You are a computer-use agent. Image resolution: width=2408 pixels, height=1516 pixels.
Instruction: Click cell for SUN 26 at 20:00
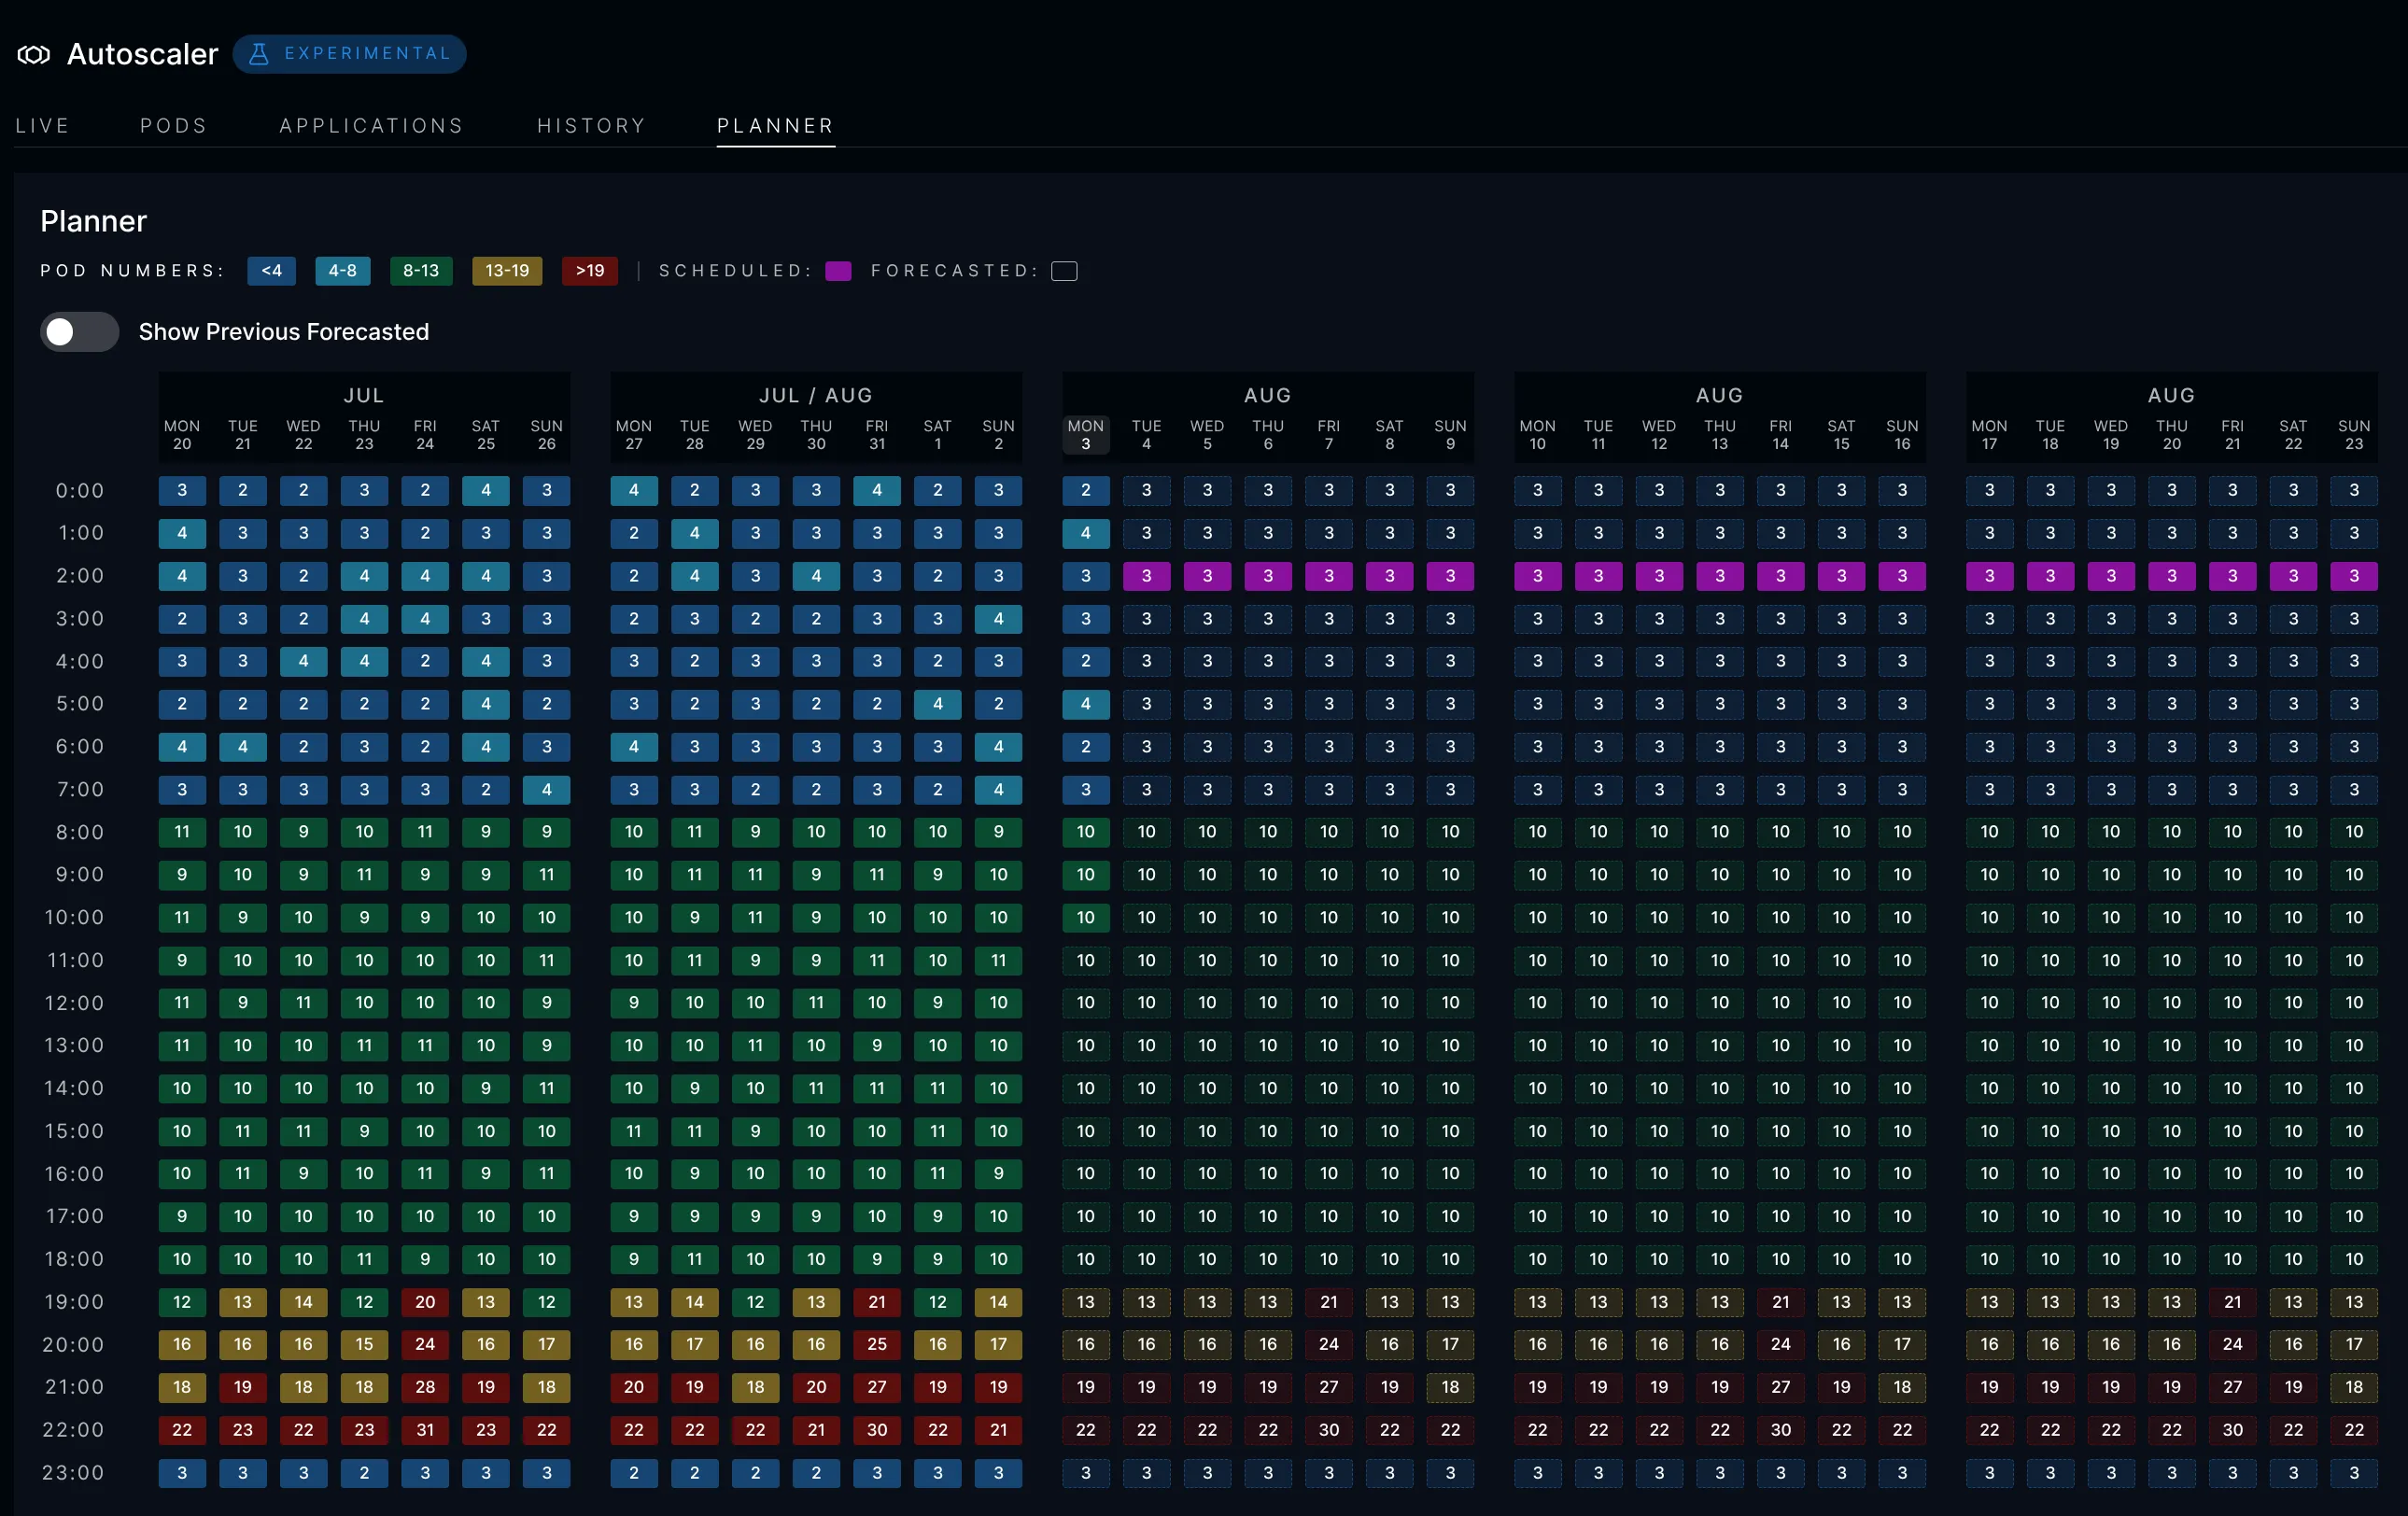546,1344
